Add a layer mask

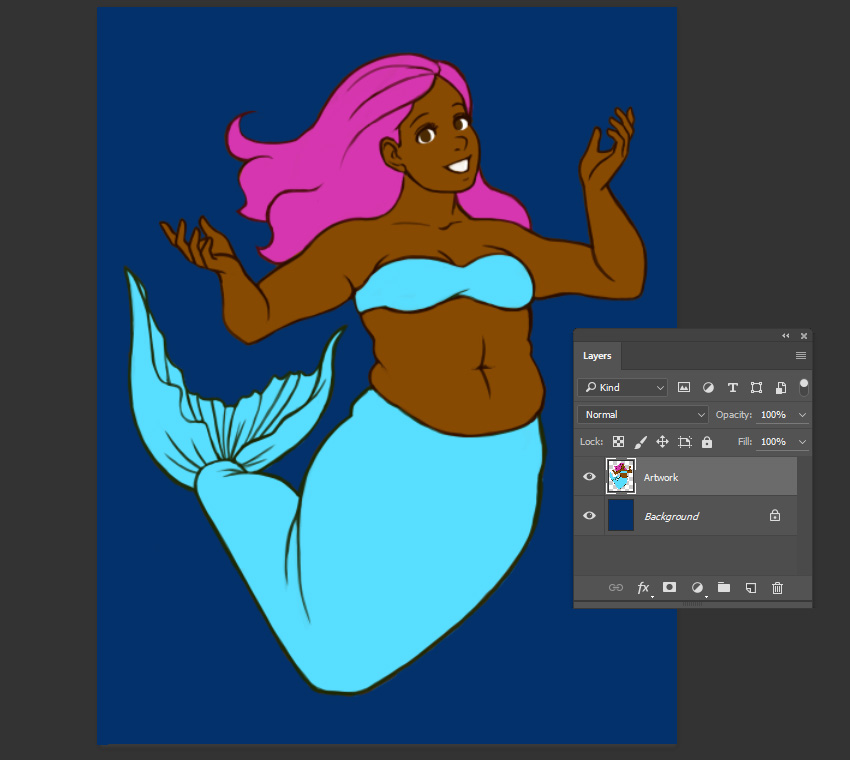[669, 587]
